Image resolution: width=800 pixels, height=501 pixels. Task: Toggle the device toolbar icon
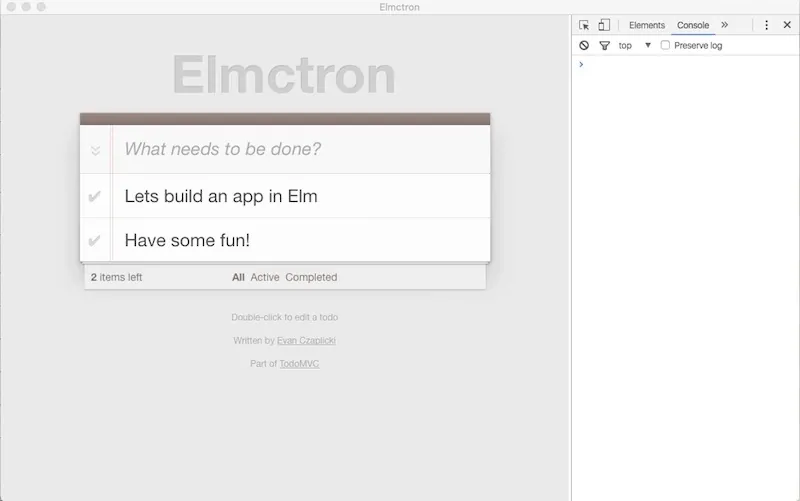[x=604, y=25]
